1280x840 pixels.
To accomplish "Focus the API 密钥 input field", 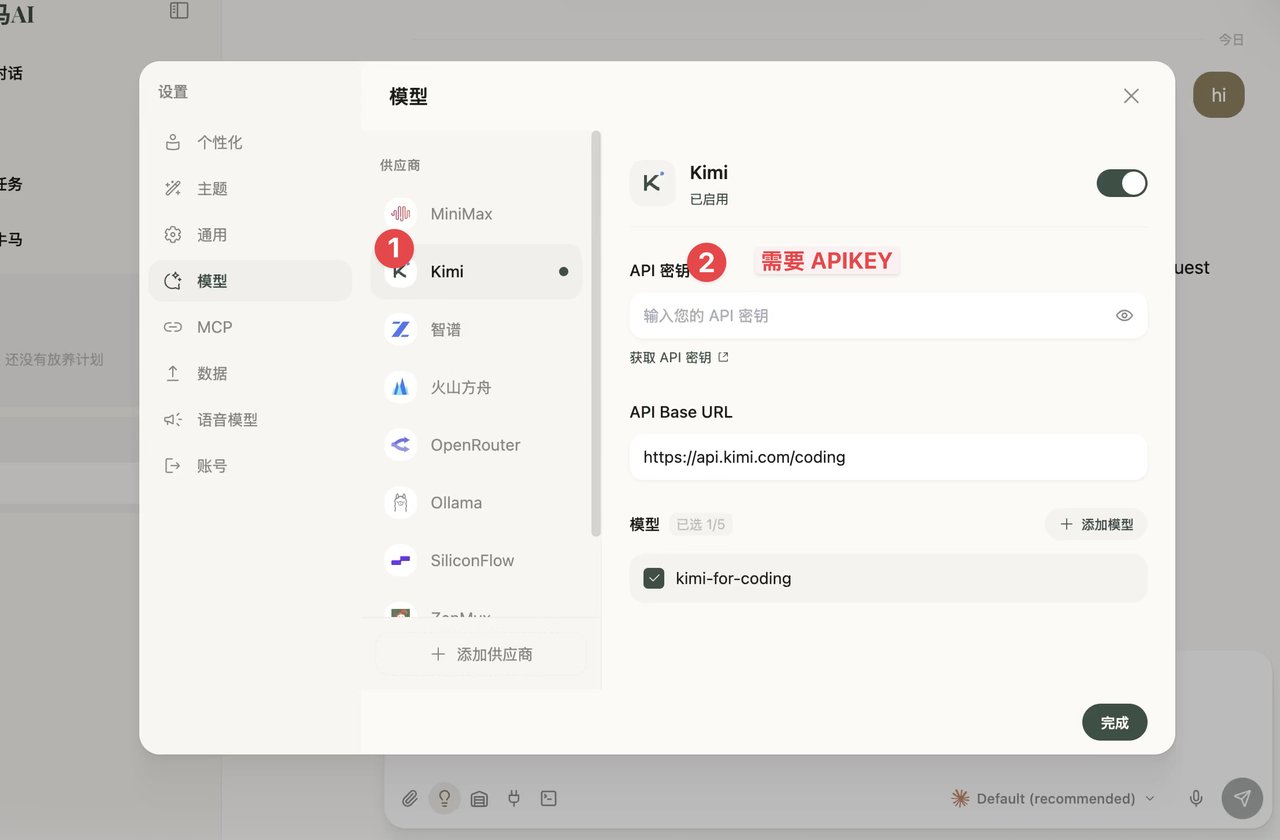I will [x=888, y=315].
